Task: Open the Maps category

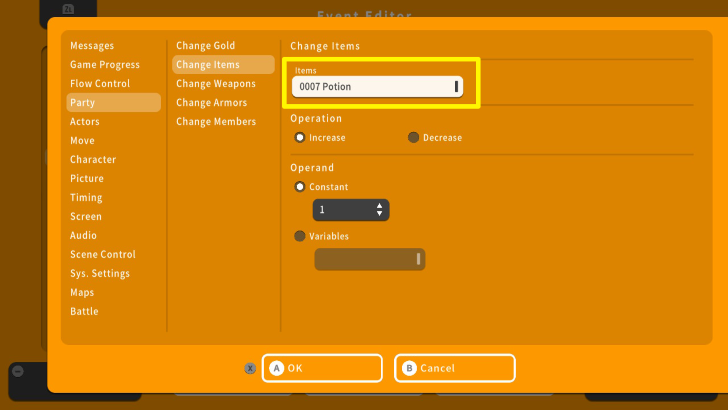Action: (82, 293)
